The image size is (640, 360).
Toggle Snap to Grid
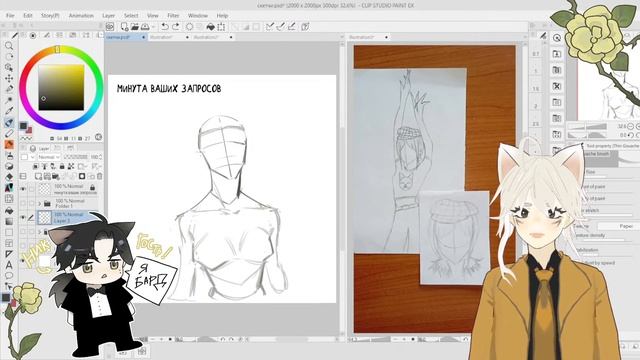click(x=291, y=27)
